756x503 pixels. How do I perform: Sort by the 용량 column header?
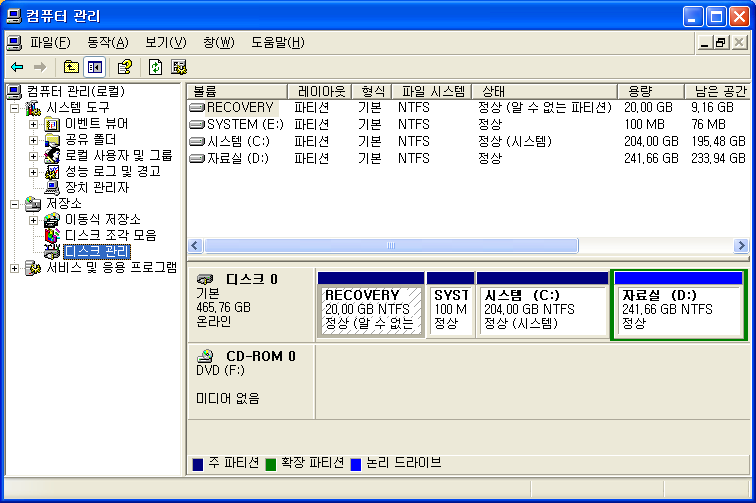pyautogui.click(x=651, y=91)
